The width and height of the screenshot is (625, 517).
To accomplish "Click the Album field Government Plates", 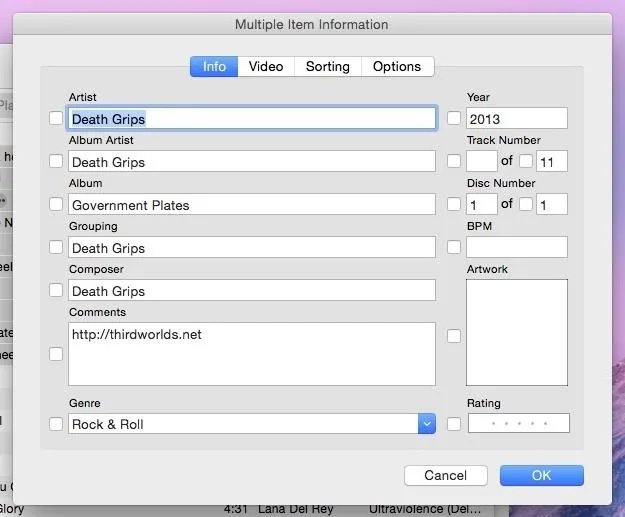I will pyautogui.click(x=252, y=204).
